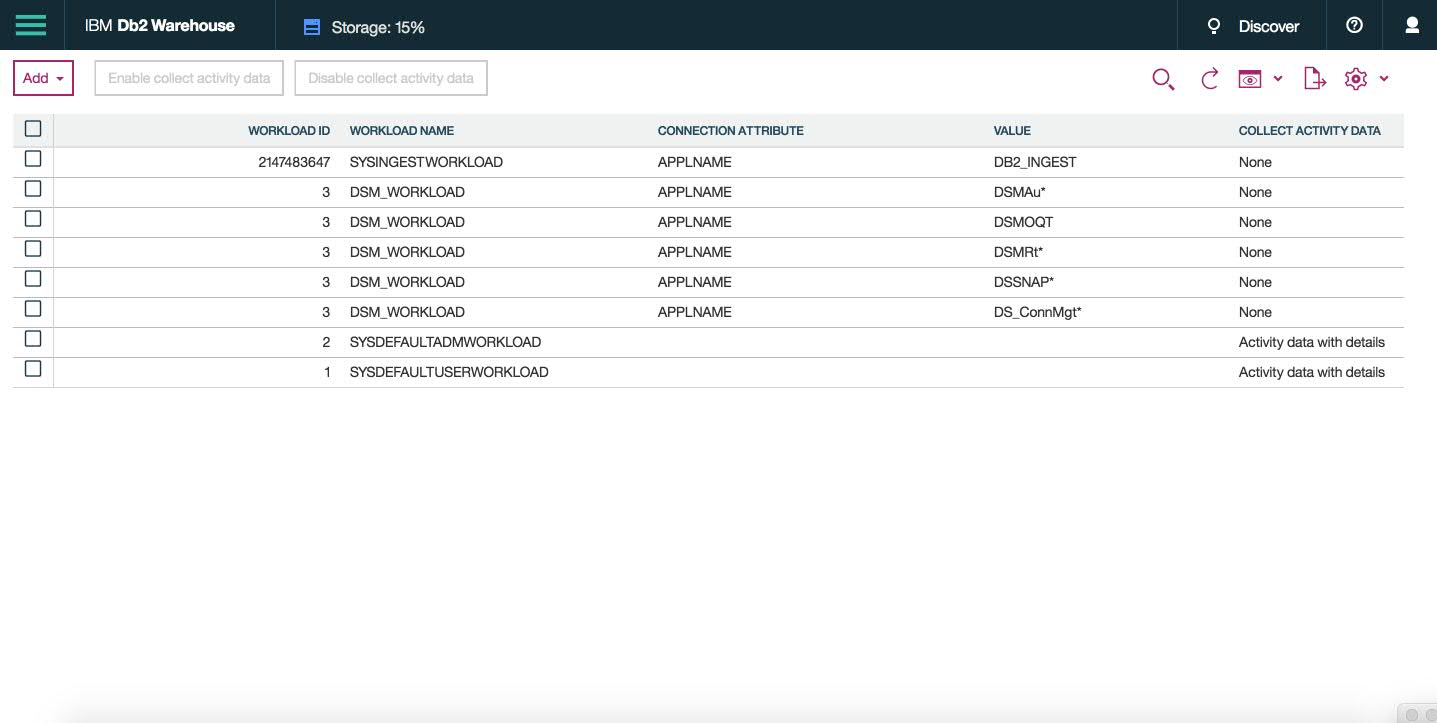1437x723 pixels.
Task: Open the Add dropdown button
Action: [43, 78]
